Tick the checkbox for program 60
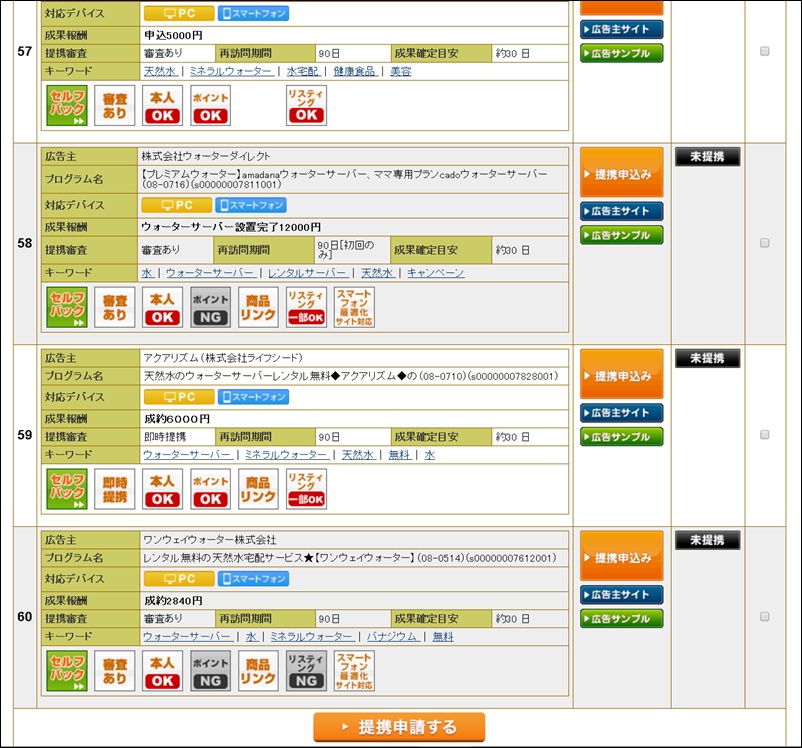802x748 pixels. [x=764, y=616]
